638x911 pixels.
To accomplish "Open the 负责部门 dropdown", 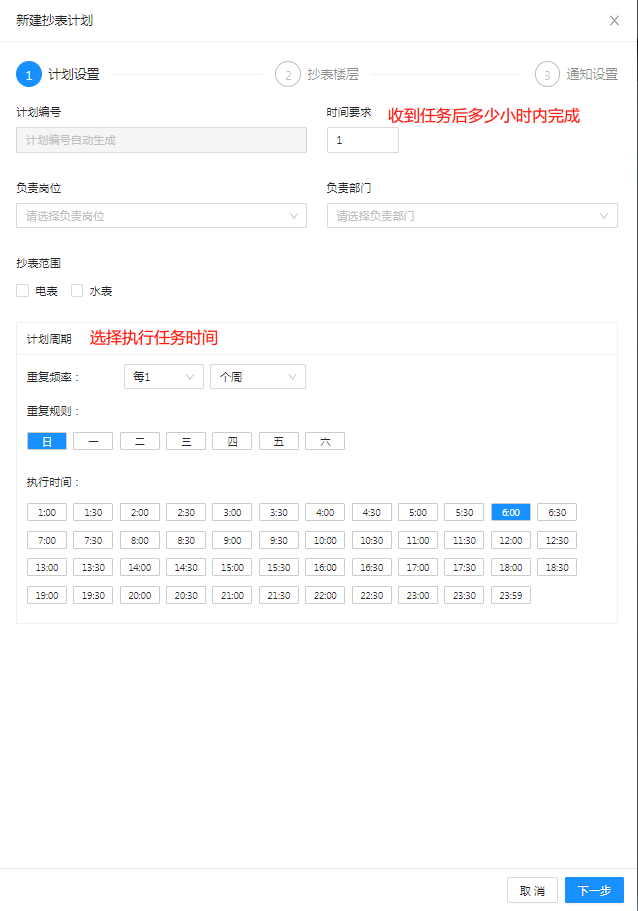I will tap(472, 216).
